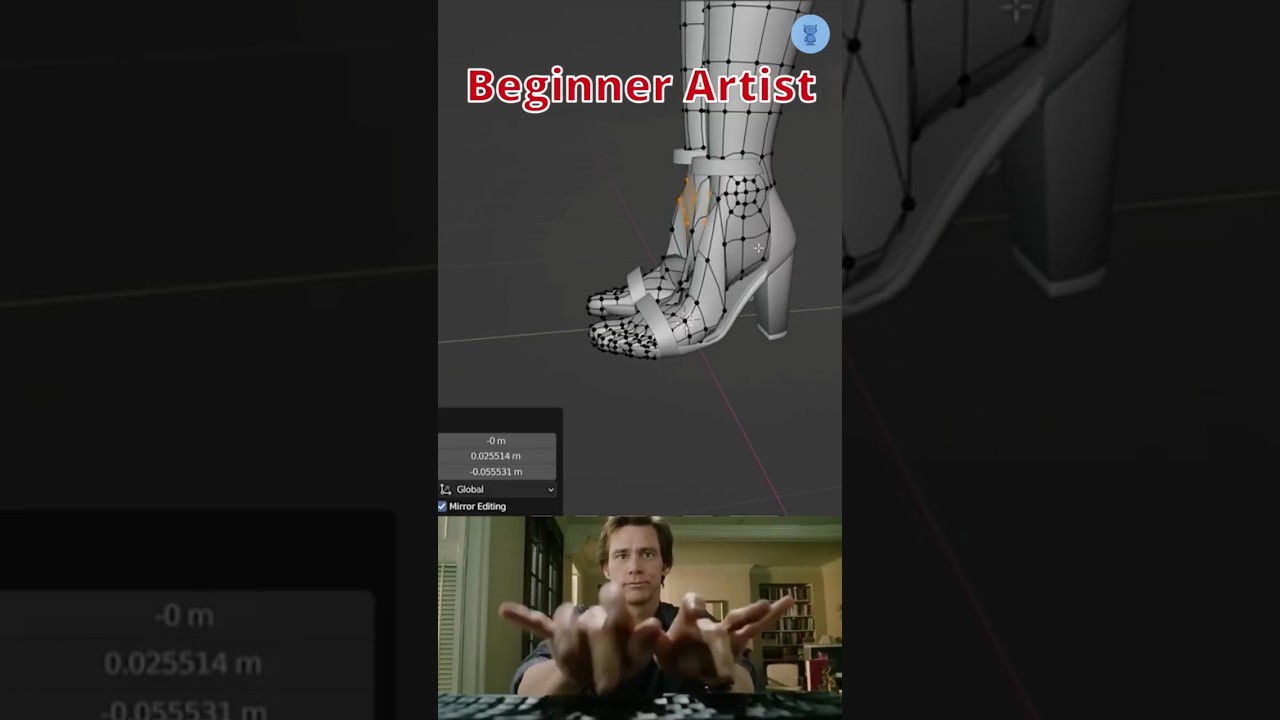Click the blue robot channel avatar icon

tap(810, 34)
